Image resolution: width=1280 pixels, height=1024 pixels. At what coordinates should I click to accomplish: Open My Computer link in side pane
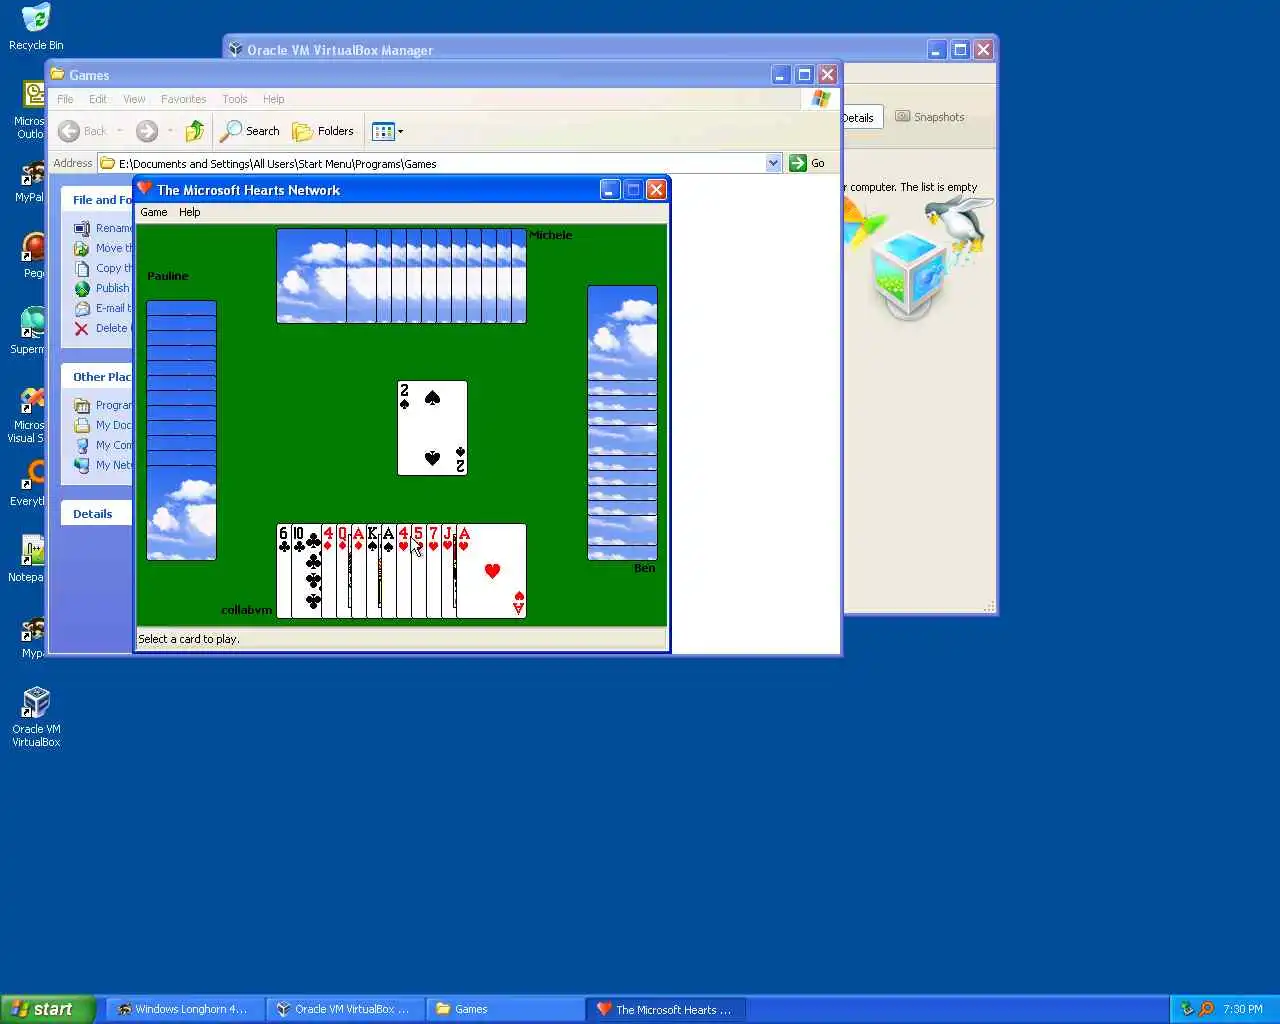pyautogui.click(x=102, y=445)
